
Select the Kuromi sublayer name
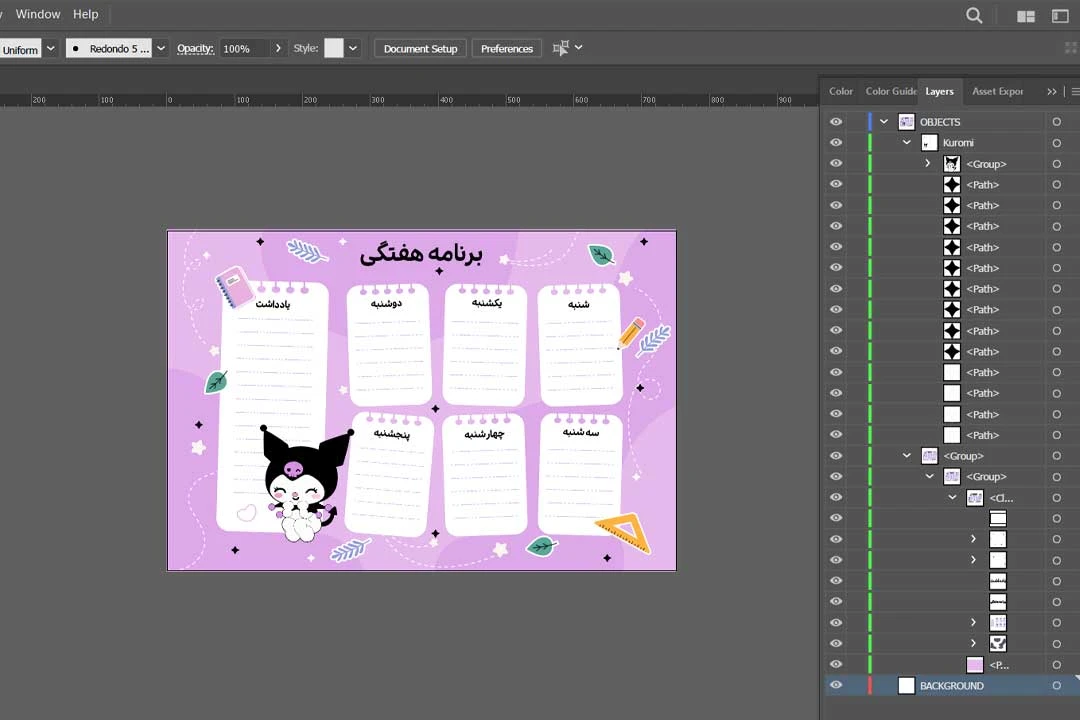coord(958,143)
